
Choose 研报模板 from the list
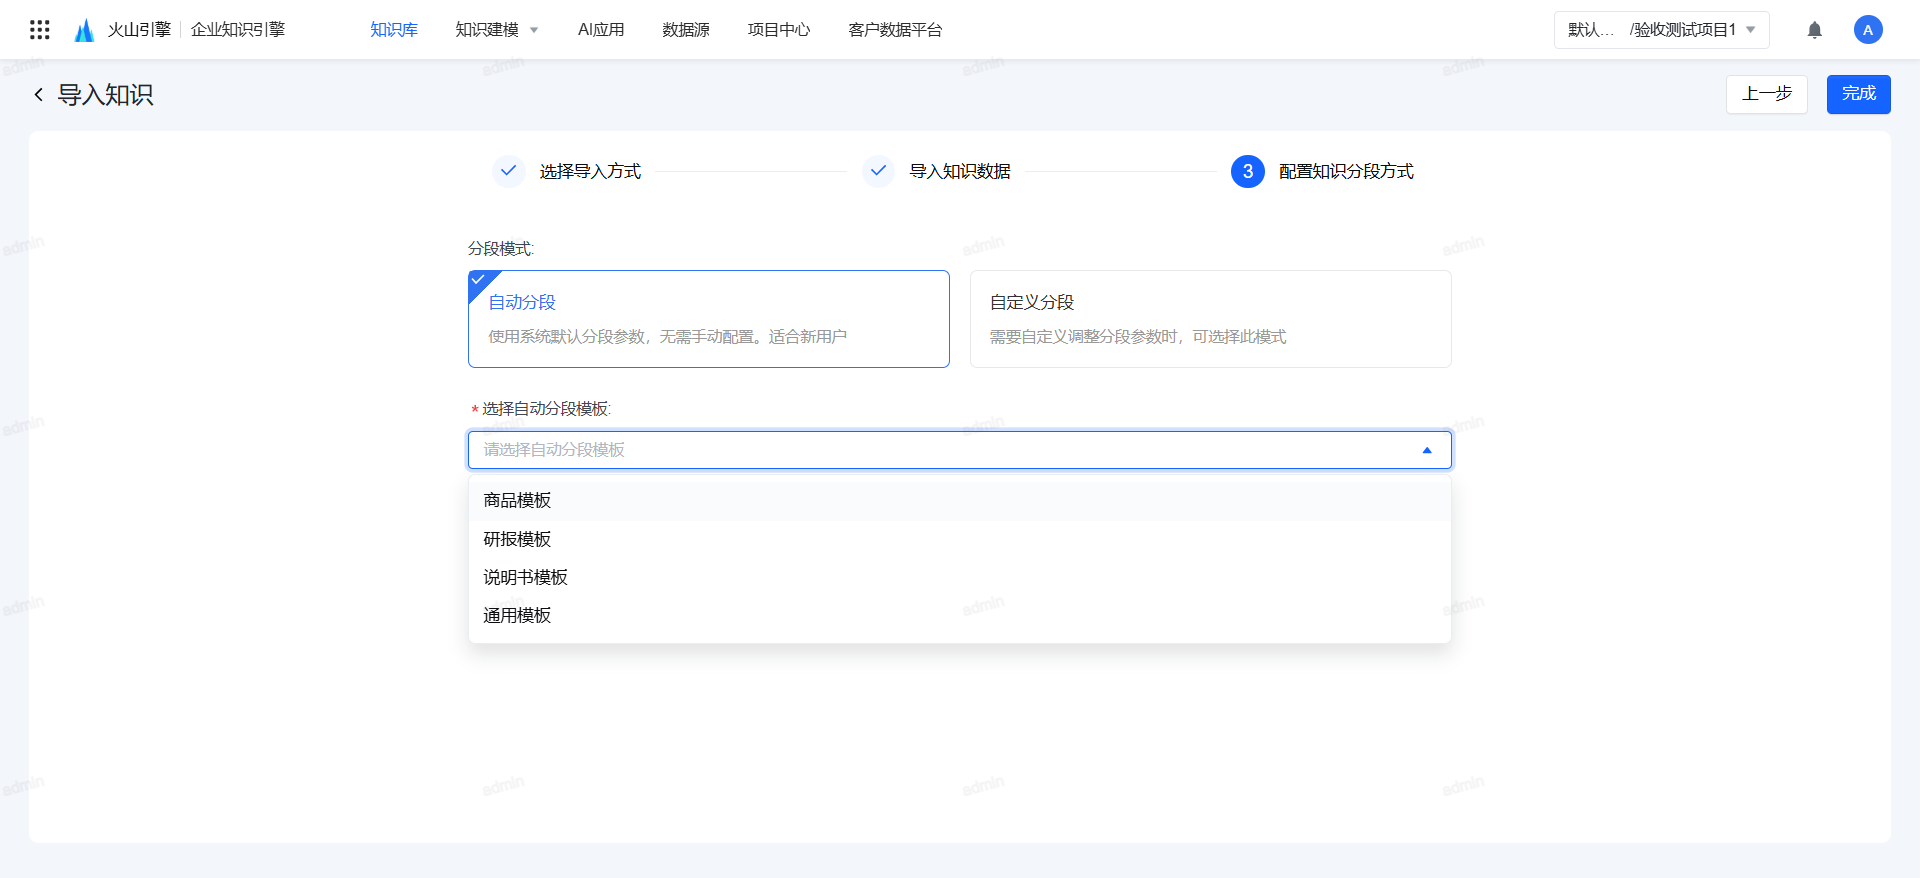click(x=518, y=539)
